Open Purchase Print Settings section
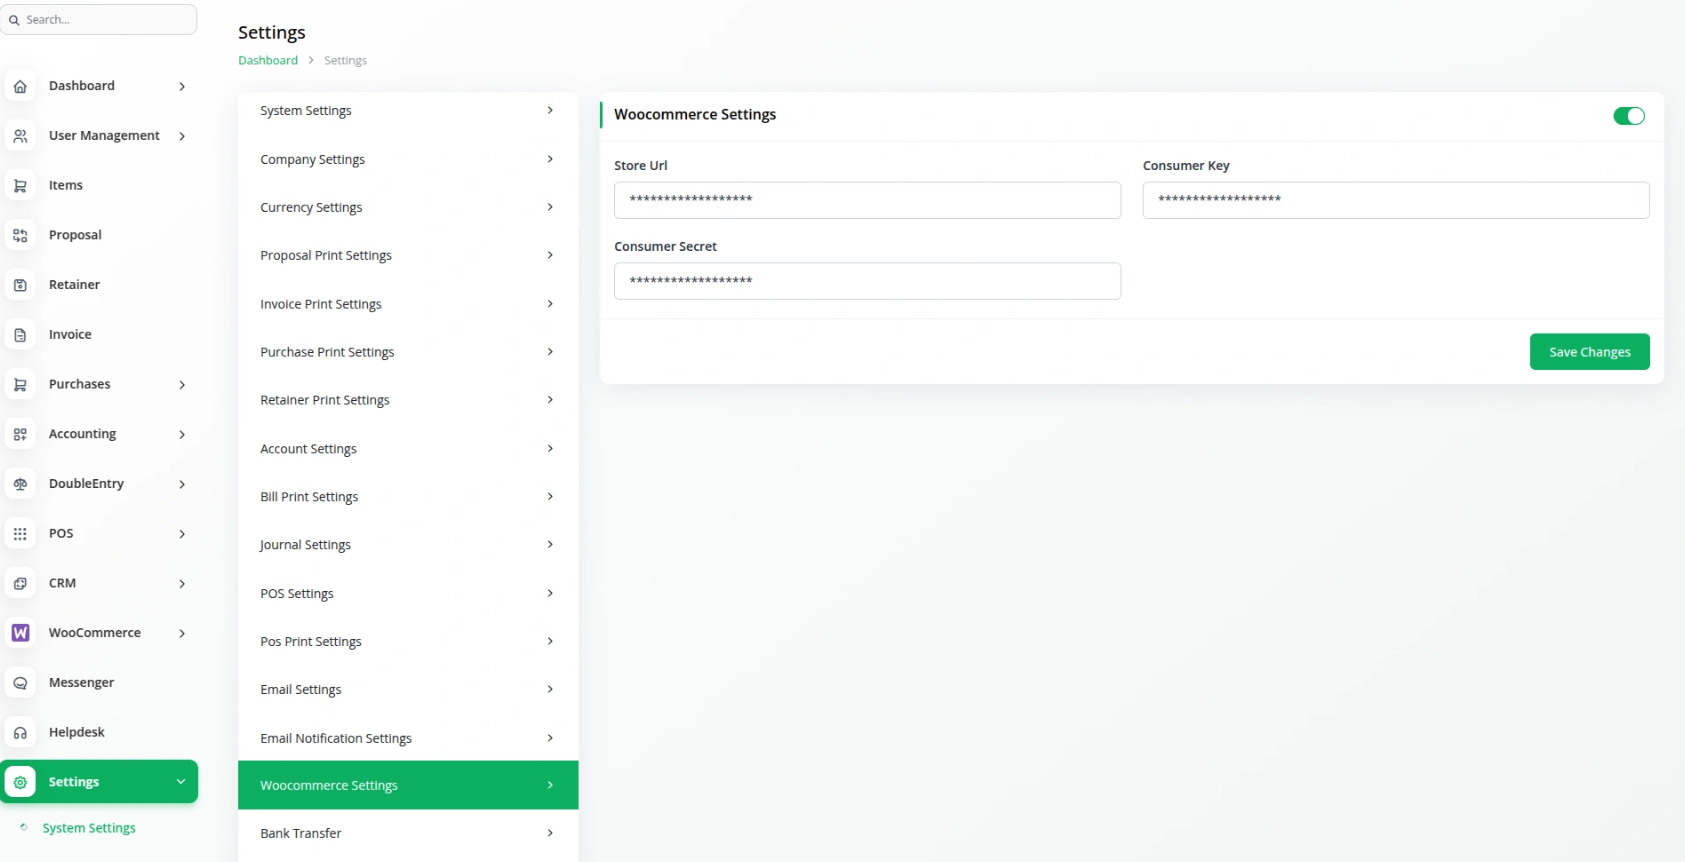This screenshot has width=1685, height=862. [x=408, y=352]
